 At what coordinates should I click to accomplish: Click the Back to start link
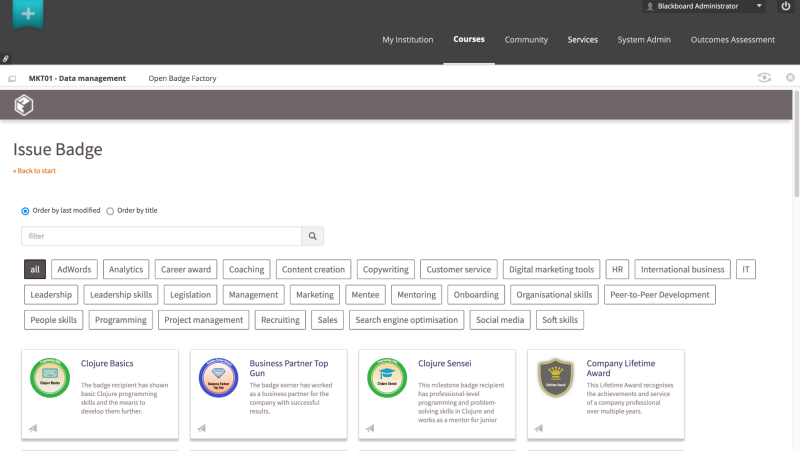(x=34, y=171)
